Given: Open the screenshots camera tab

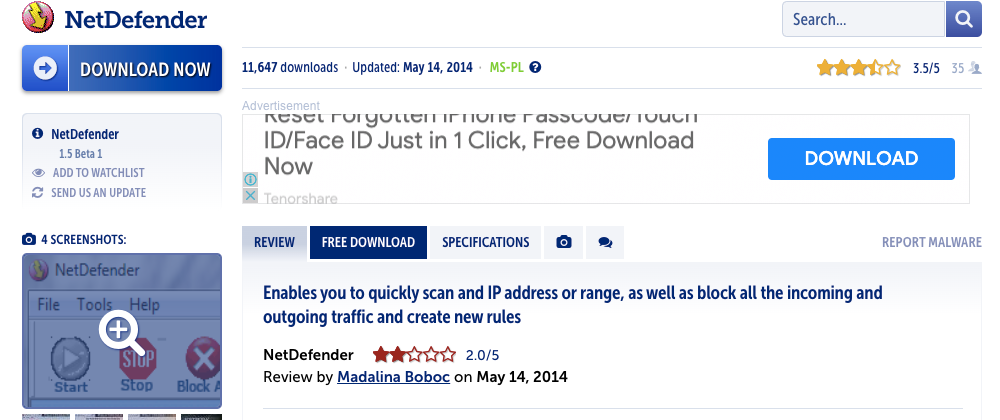Looking at the screenshot, I should pos(563,242).
